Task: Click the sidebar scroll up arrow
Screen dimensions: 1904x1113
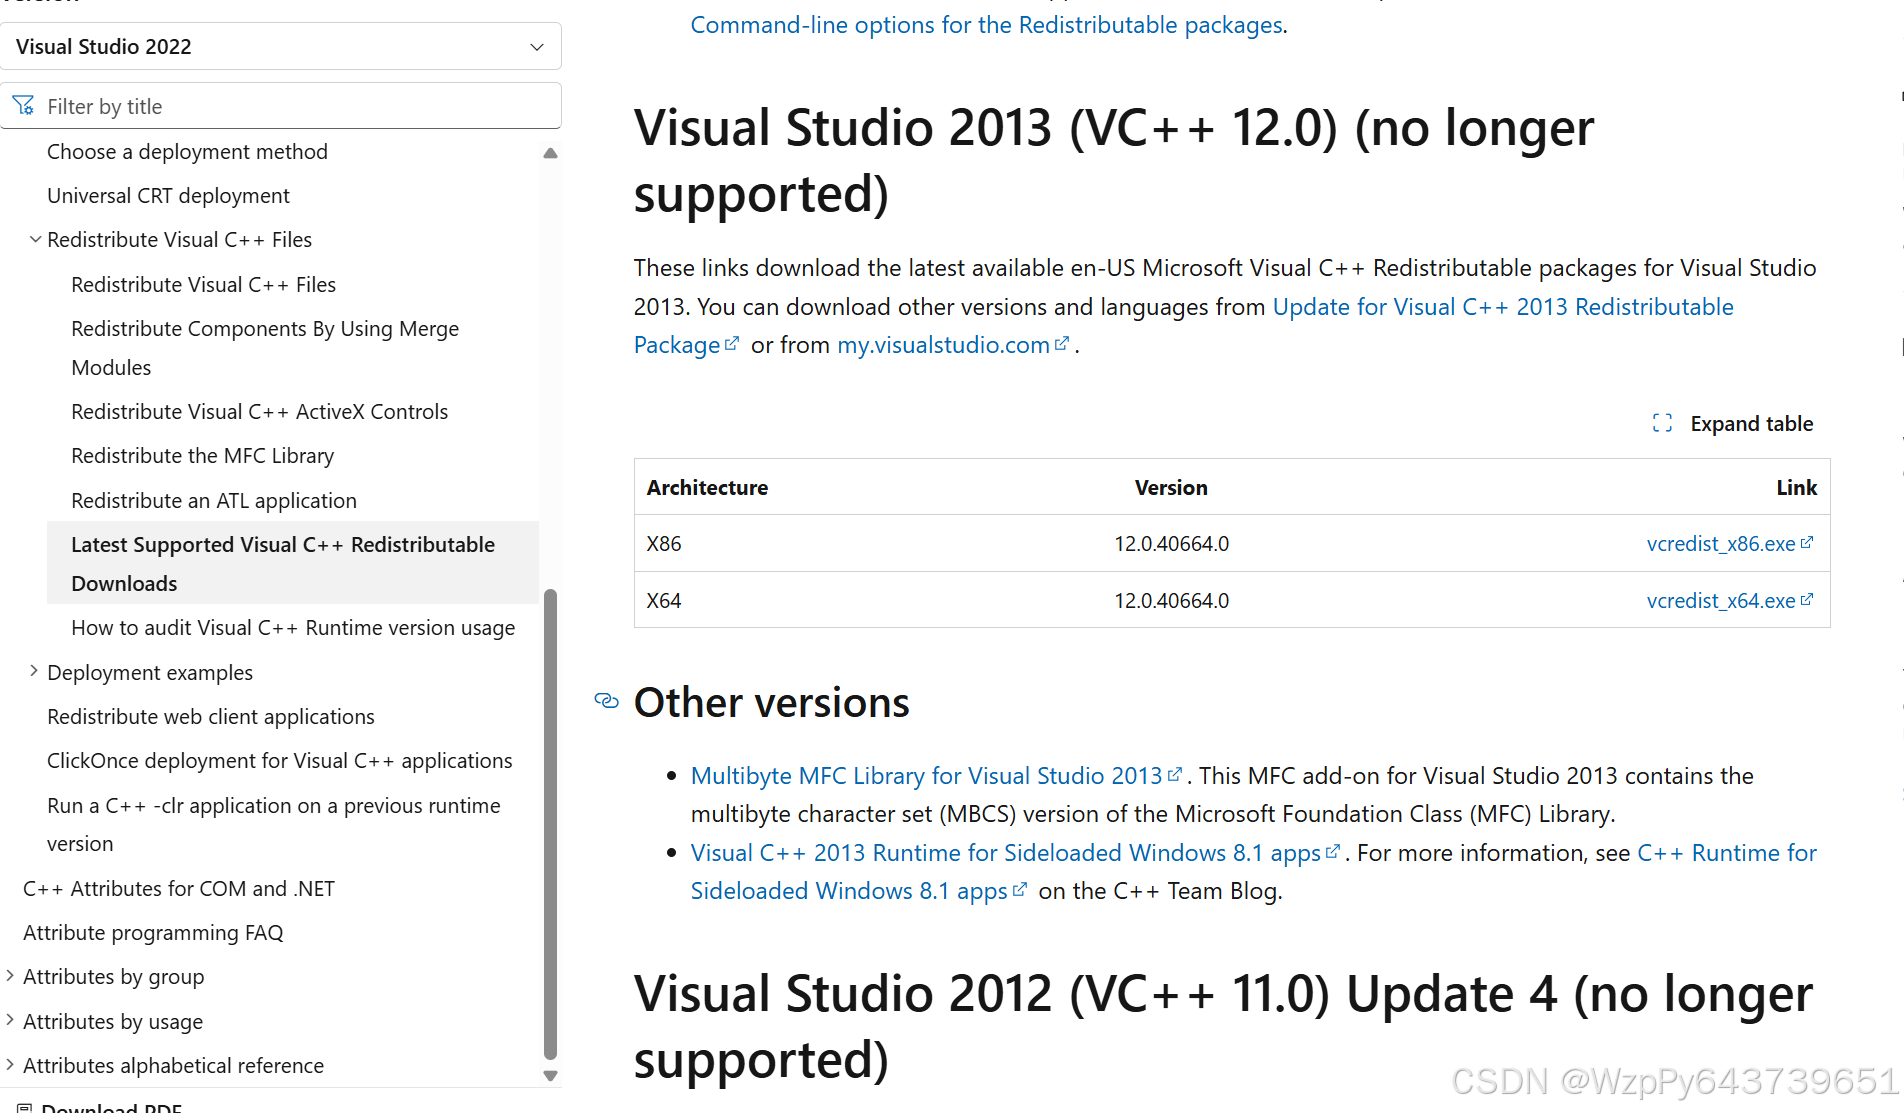Action: 550,153
